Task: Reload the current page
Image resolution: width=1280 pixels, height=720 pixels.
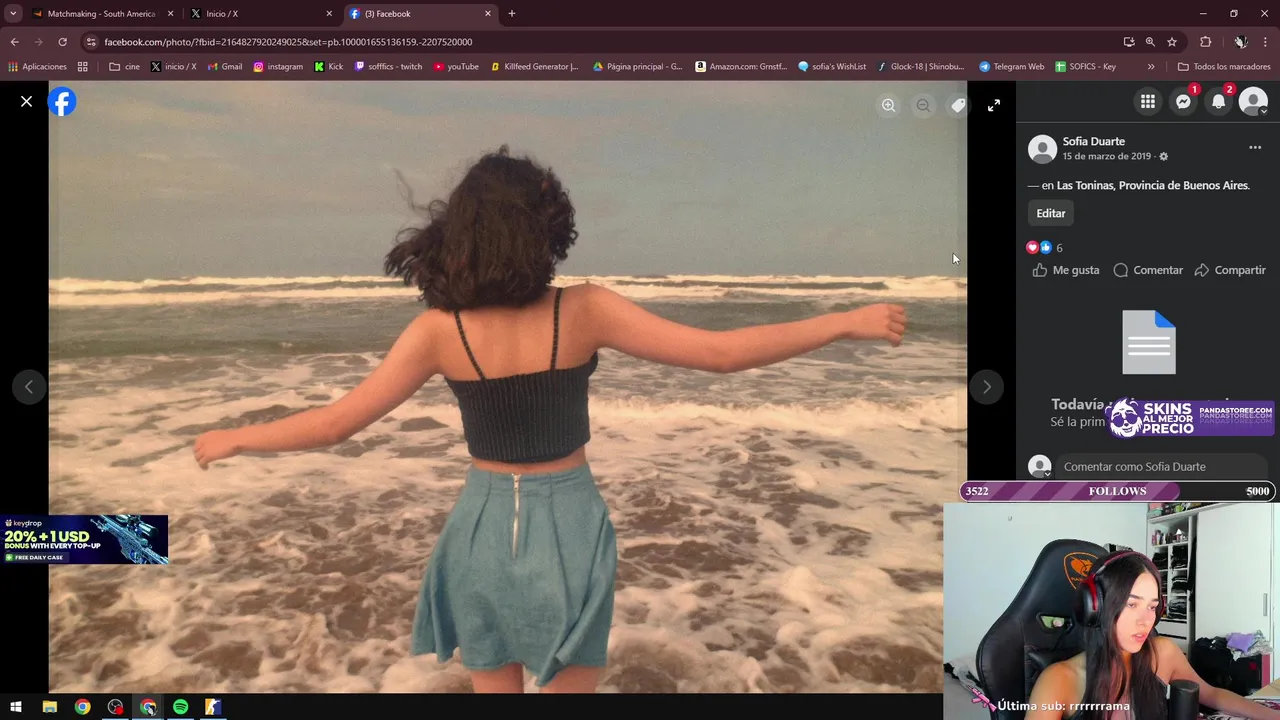Action: (x=62, y=42)
